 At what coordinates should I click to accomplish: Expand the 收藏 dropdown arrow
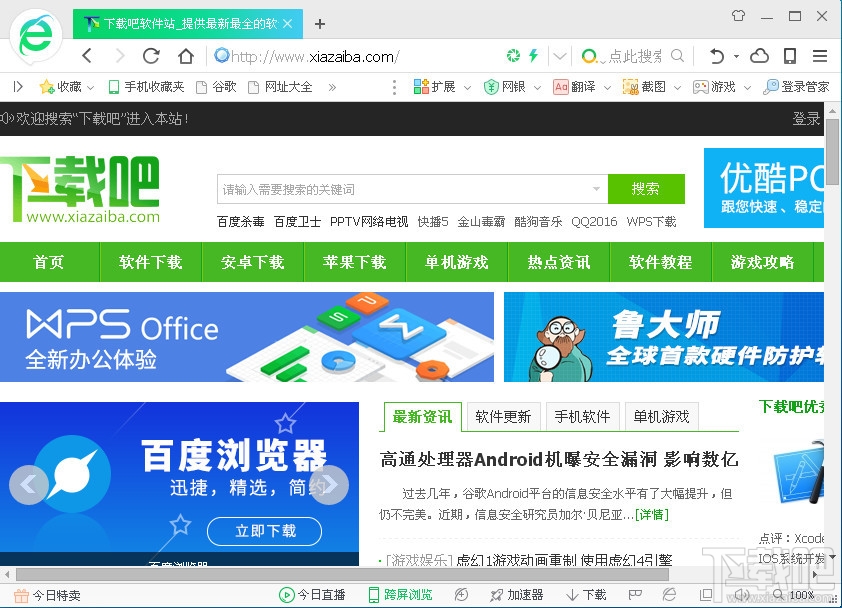click(x=90, y=87)
